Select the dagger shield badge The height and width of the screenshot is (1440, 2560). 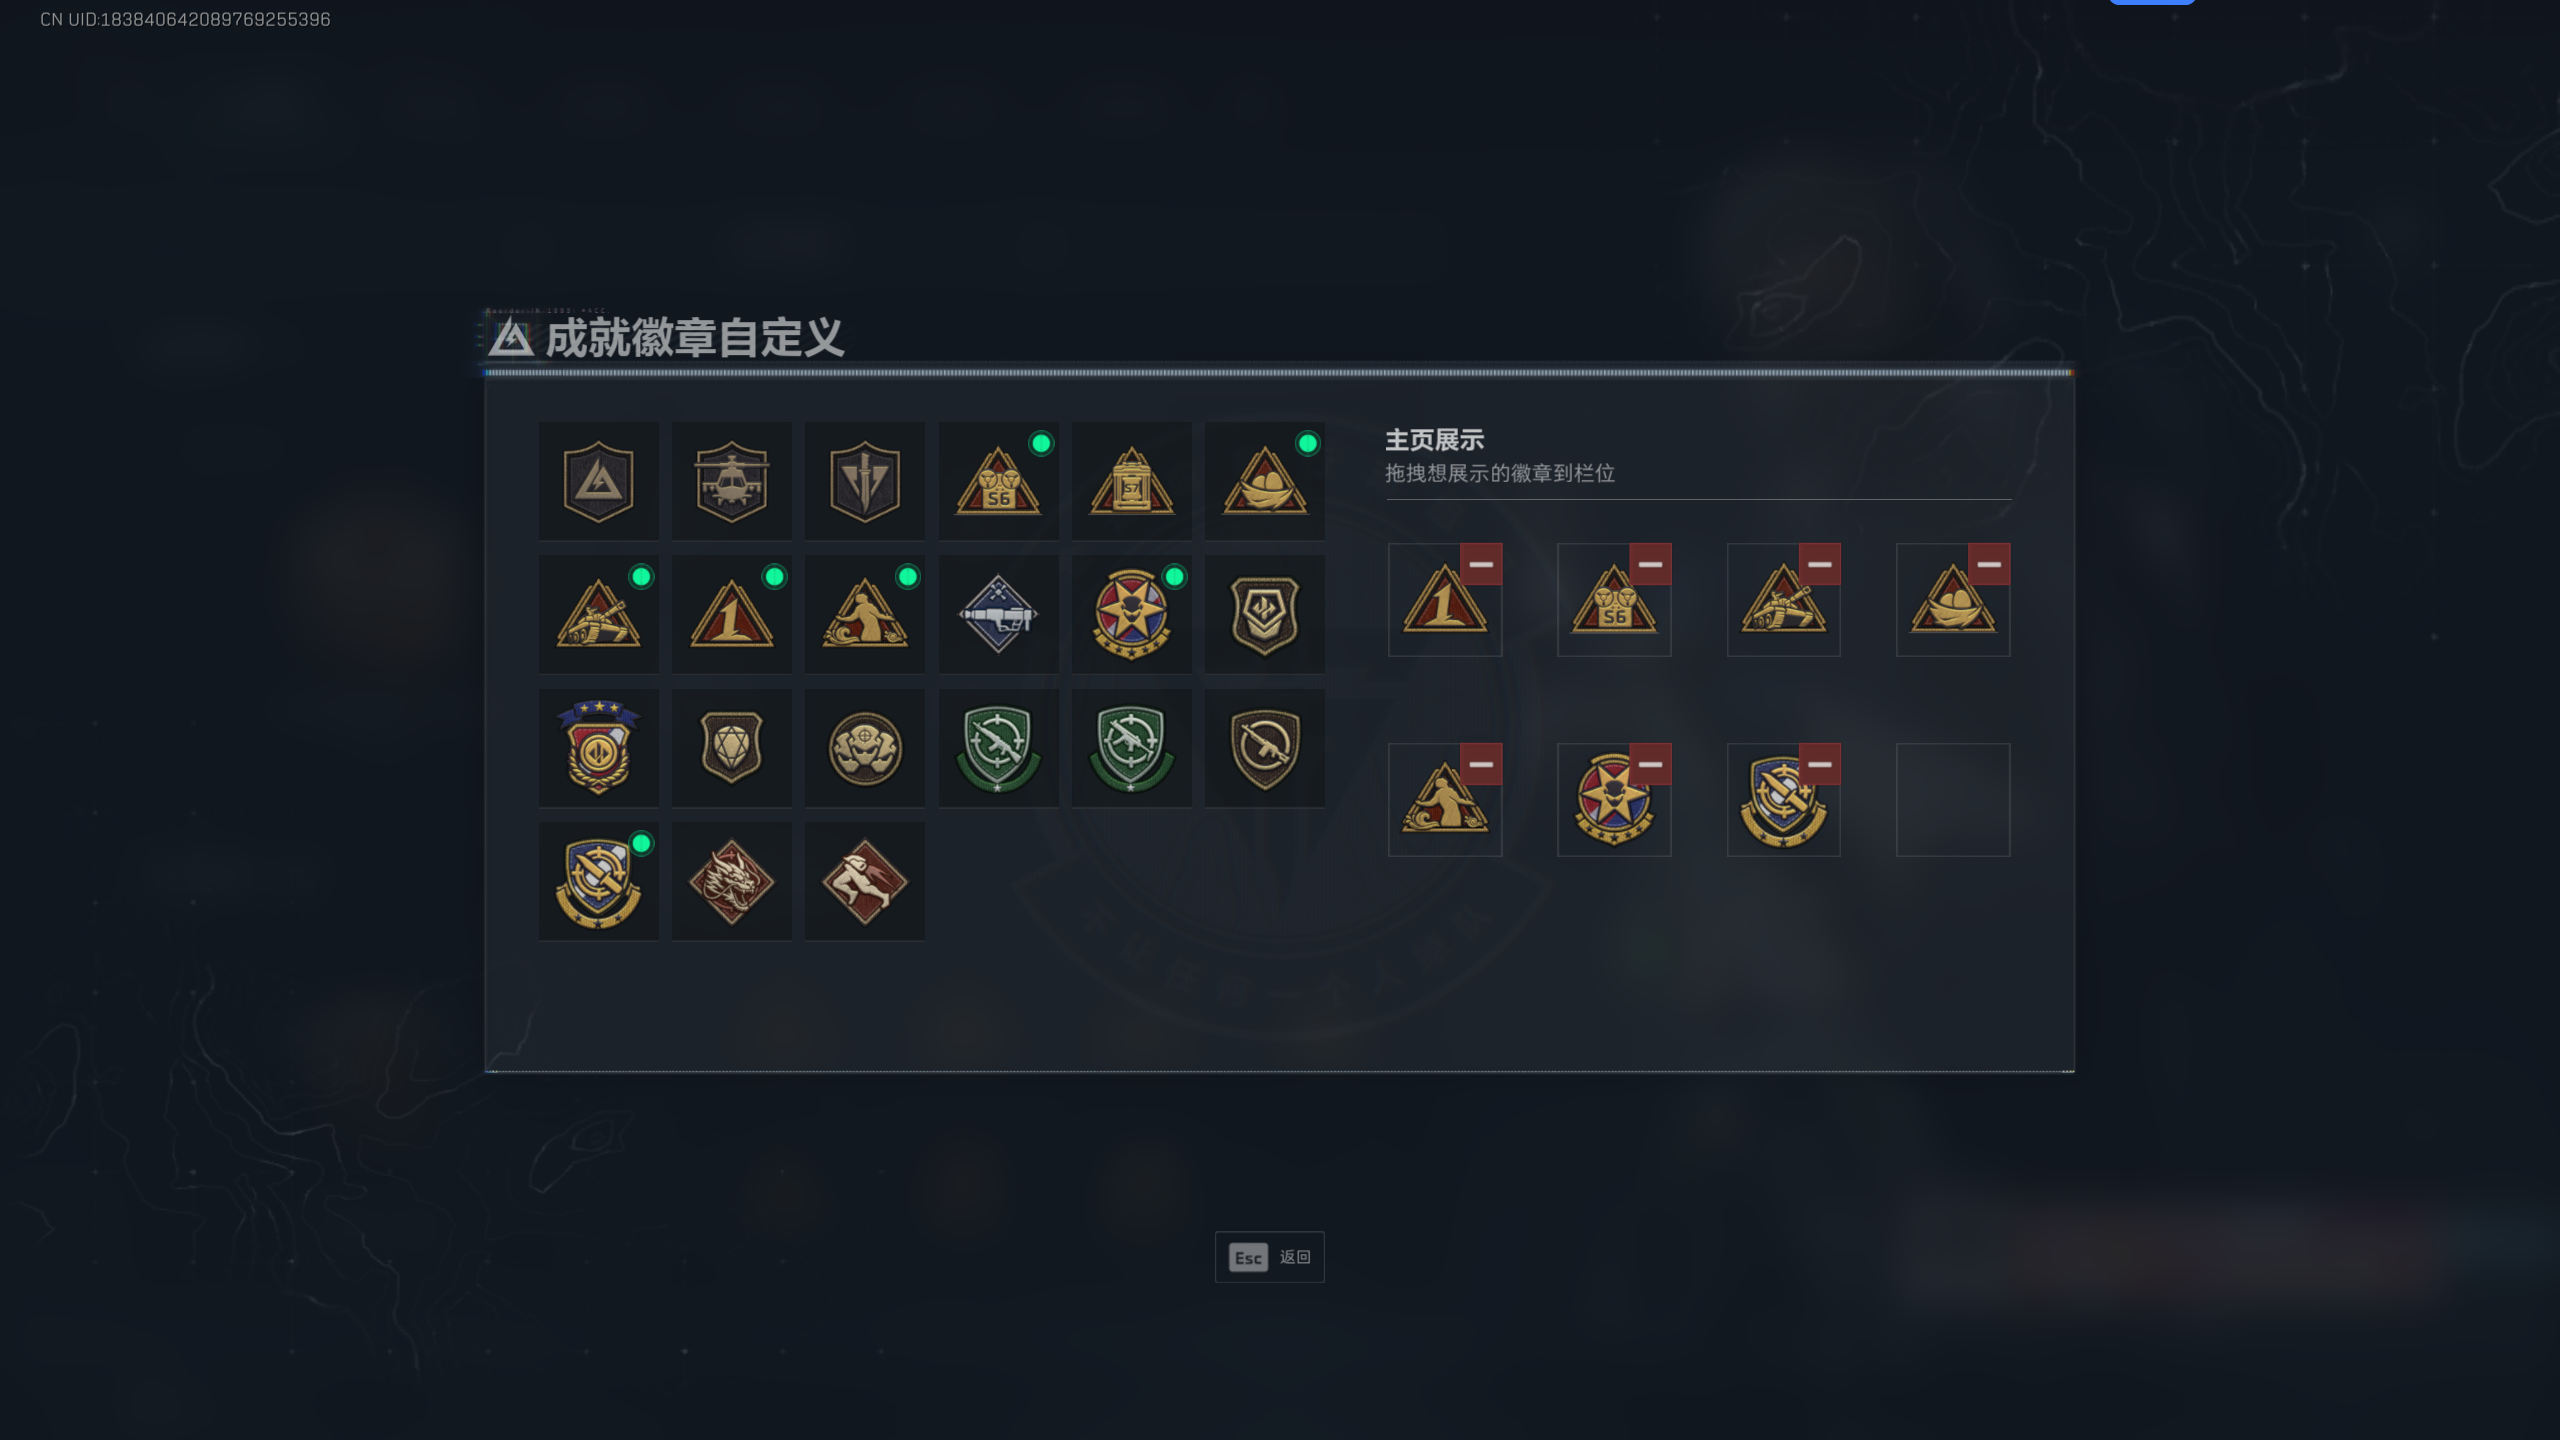864,481
